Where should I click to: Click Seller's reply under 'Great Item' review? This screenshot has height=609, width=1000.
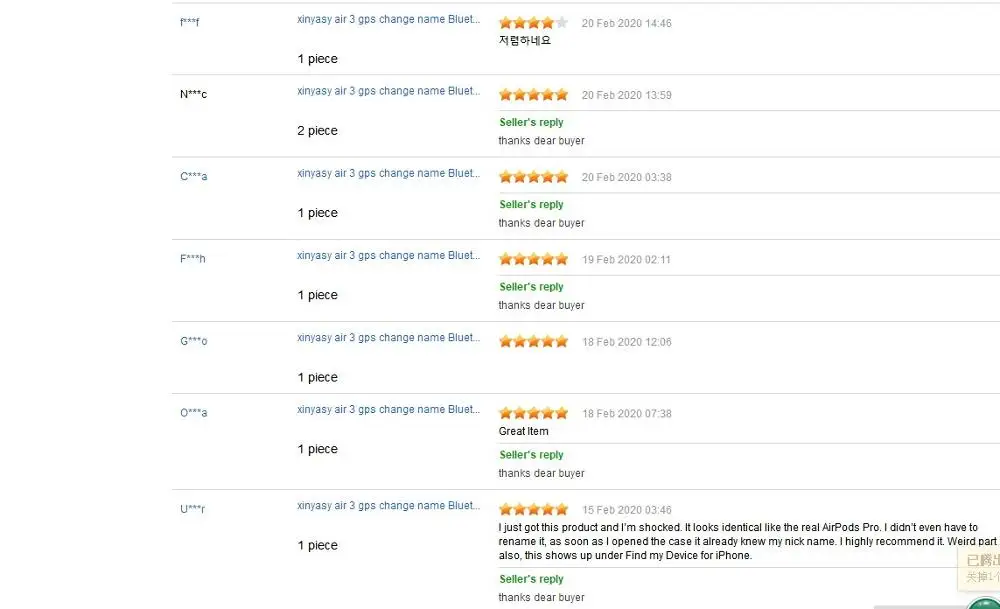[531, 455]
